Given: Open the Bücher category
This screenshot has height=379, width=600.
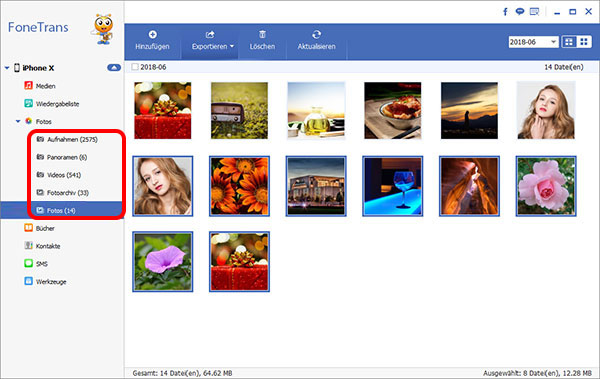Looking at the screenshot, I should coord(40,228).
